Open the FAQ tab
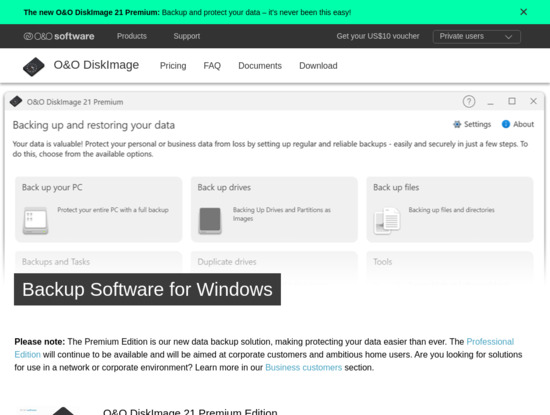The height and width of the screenshot is (415, 550). pyautogui.click(x=212, y=66)
